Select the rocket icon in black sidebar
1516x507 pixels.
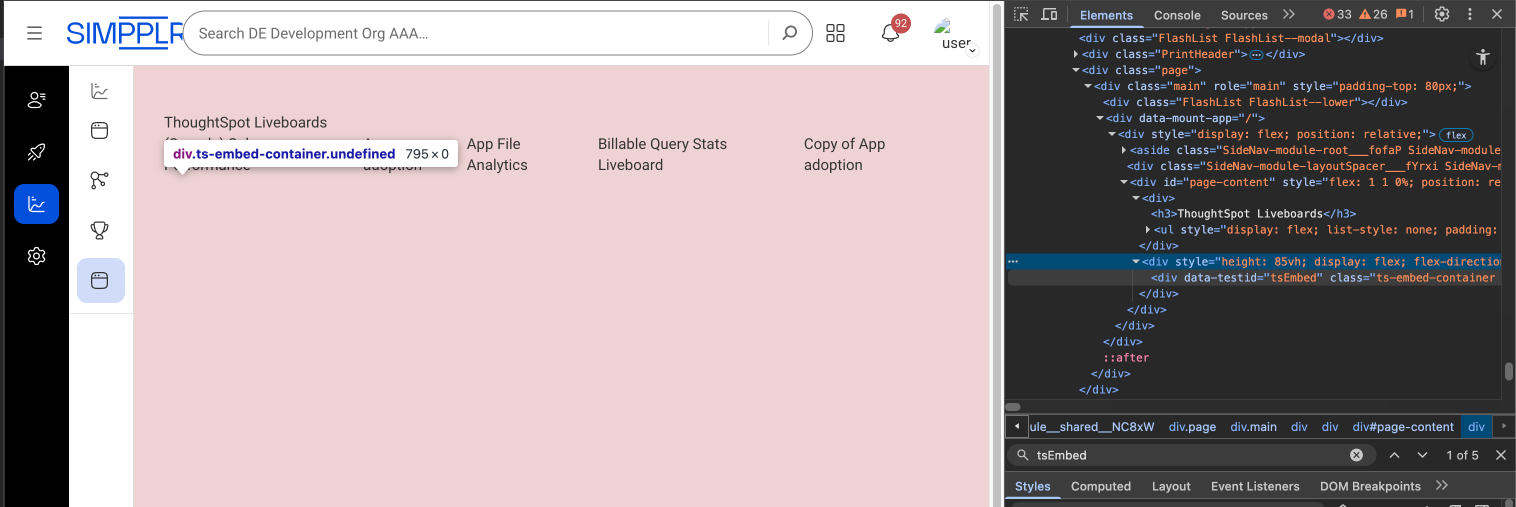[x=37, y=152]
